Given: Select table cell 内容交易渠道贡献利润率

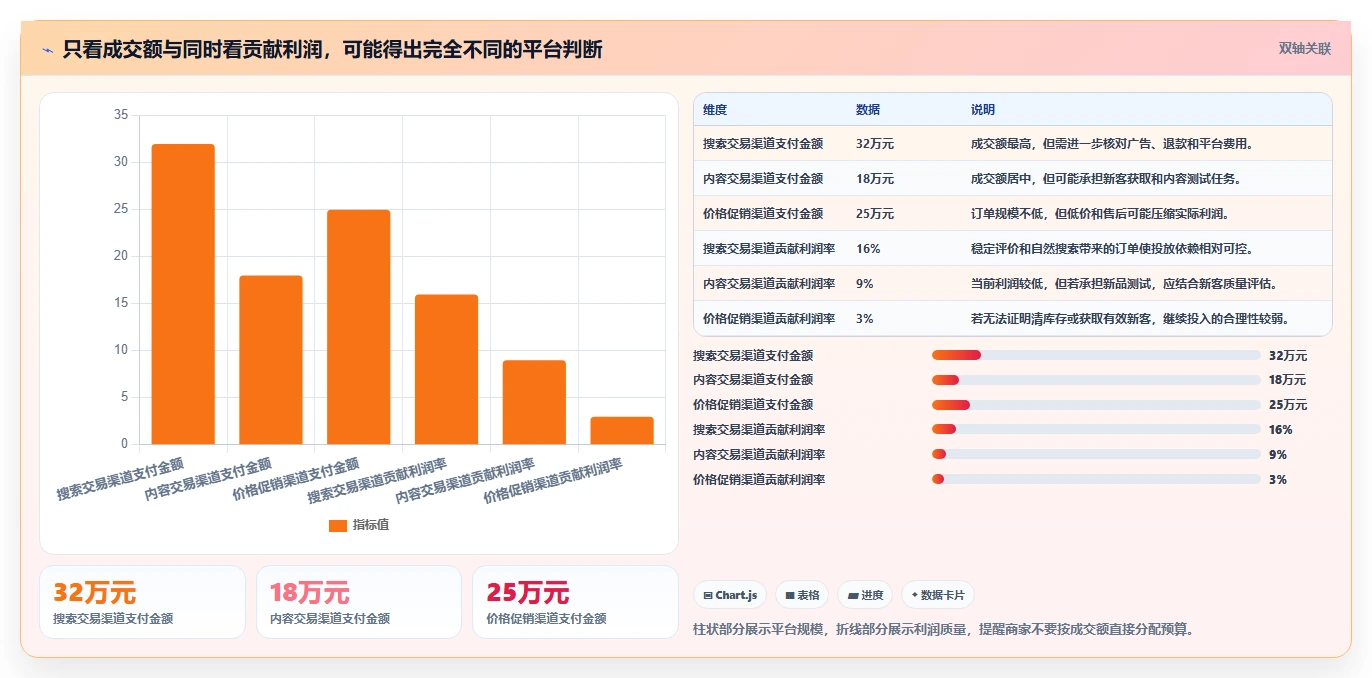Looking at the screenshot, I should click(769, 284).
